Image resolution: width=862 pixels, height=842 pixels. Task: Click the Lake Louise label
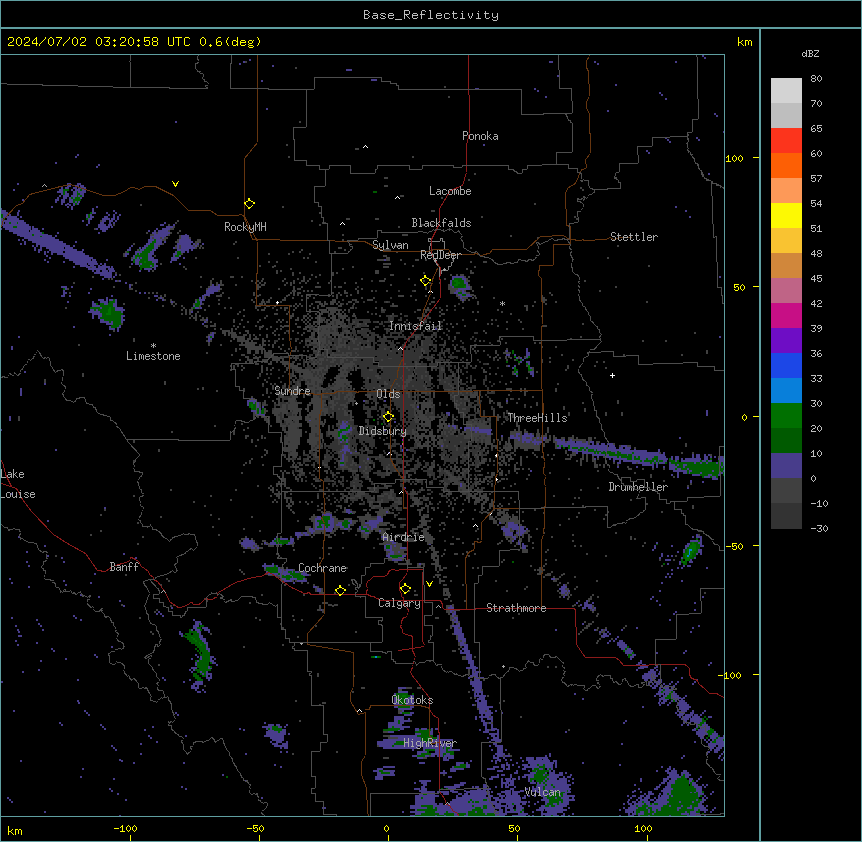(x=18, y=484)
